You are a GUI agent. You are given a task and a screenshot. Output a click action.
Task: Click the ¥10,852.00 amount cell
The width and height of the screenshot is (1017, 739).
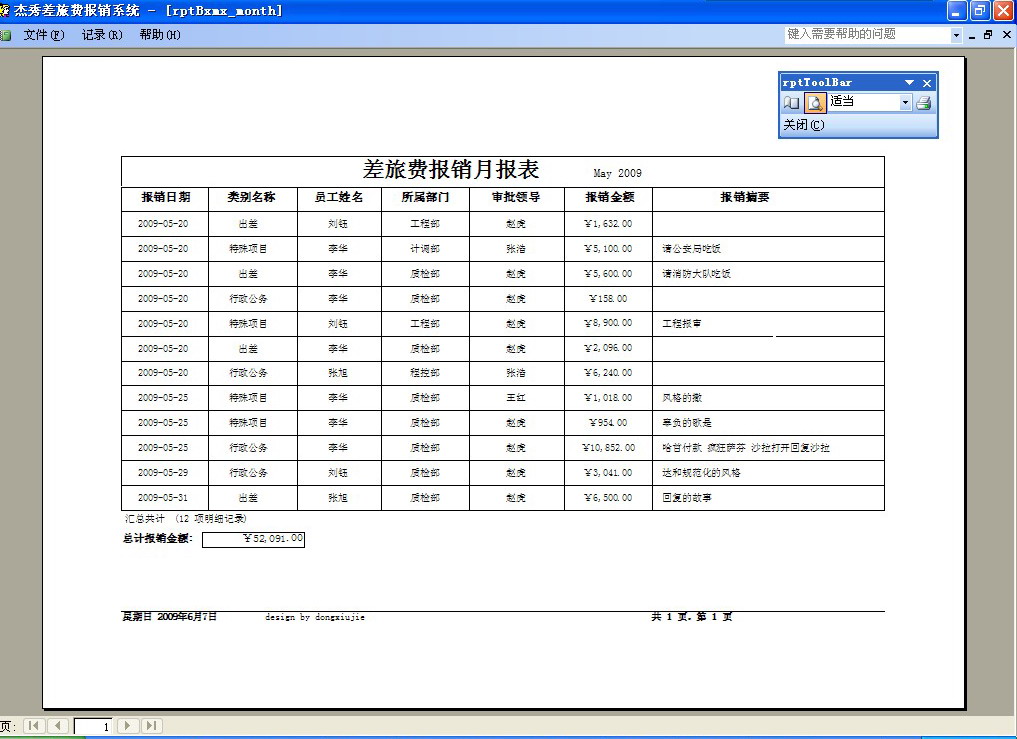608,448
